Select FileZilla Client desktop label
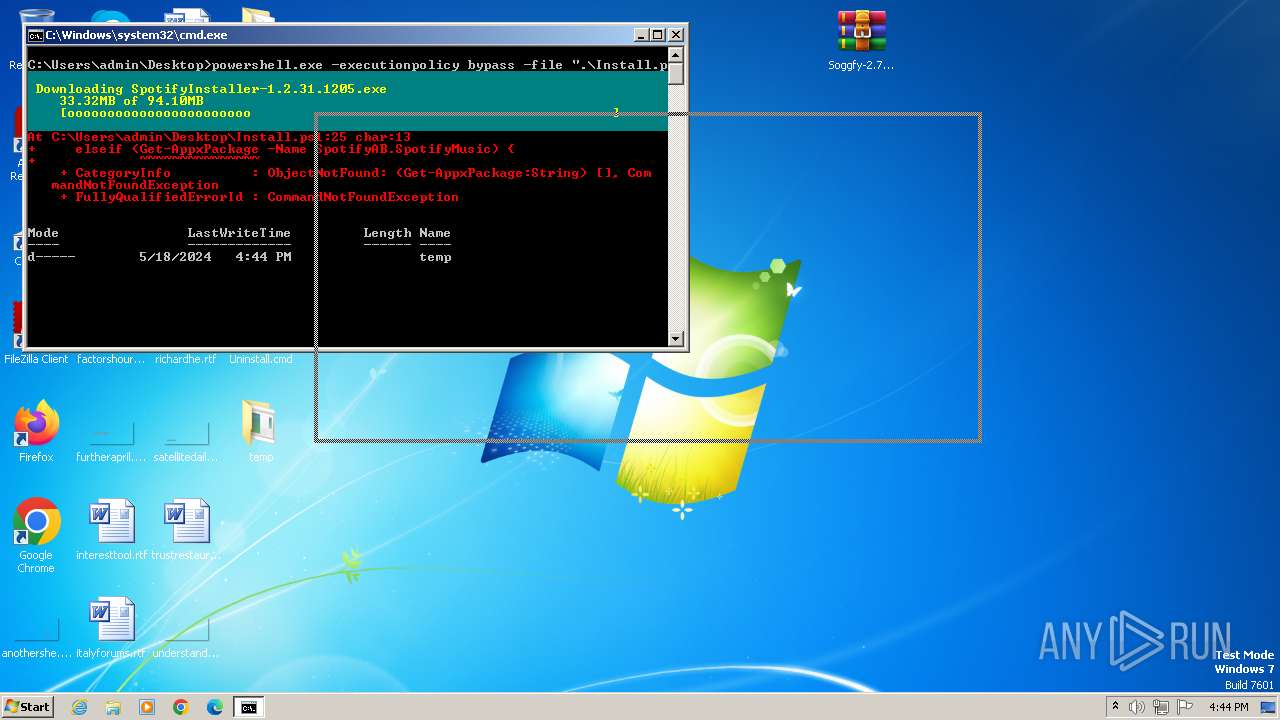1280x720 pixels. click(x=36, y=359)
